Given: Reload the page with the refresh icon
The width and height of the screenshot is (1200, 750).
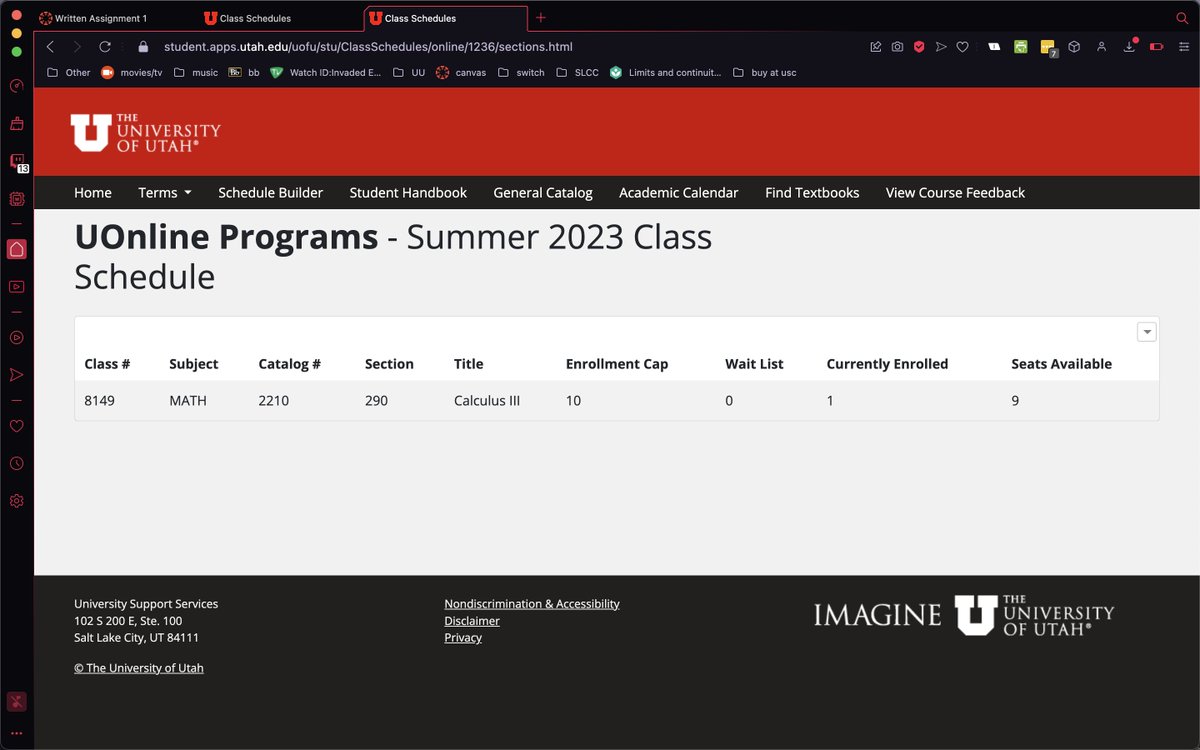Looking at the screenshot, I should (105, 47).
